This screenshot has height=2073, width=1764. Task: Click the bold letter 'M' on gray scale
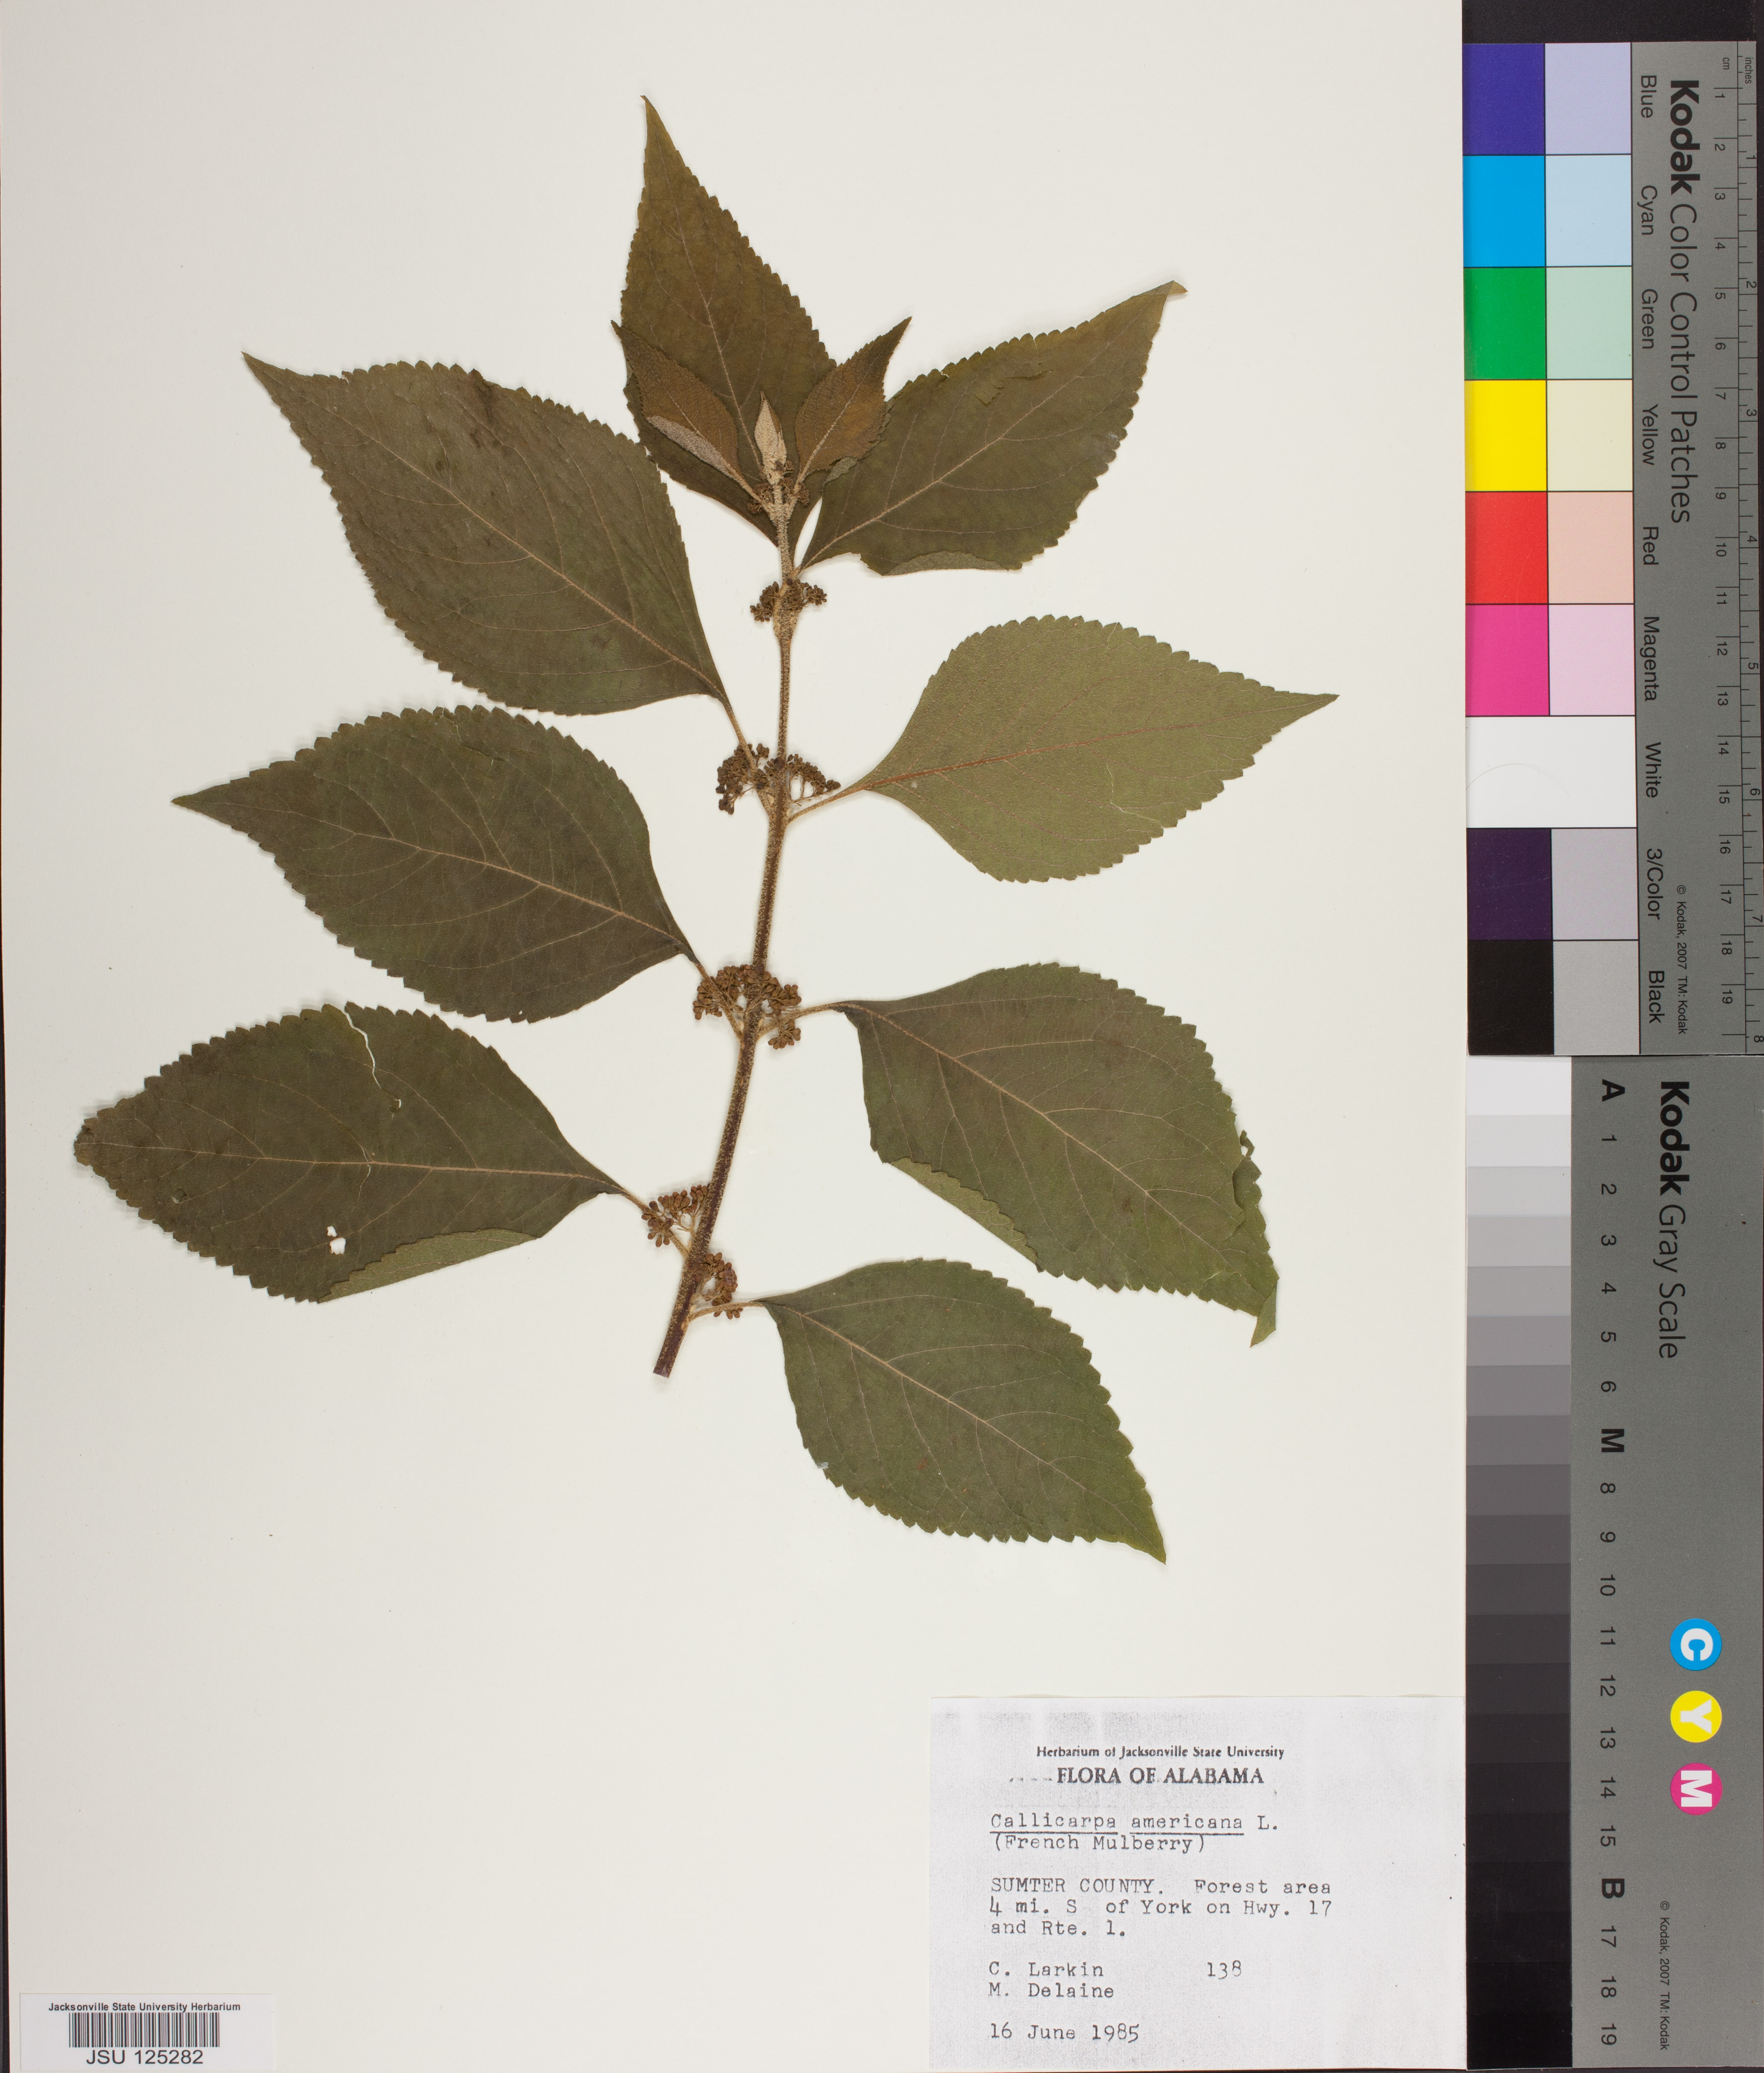click(x=1611, y=1440)
